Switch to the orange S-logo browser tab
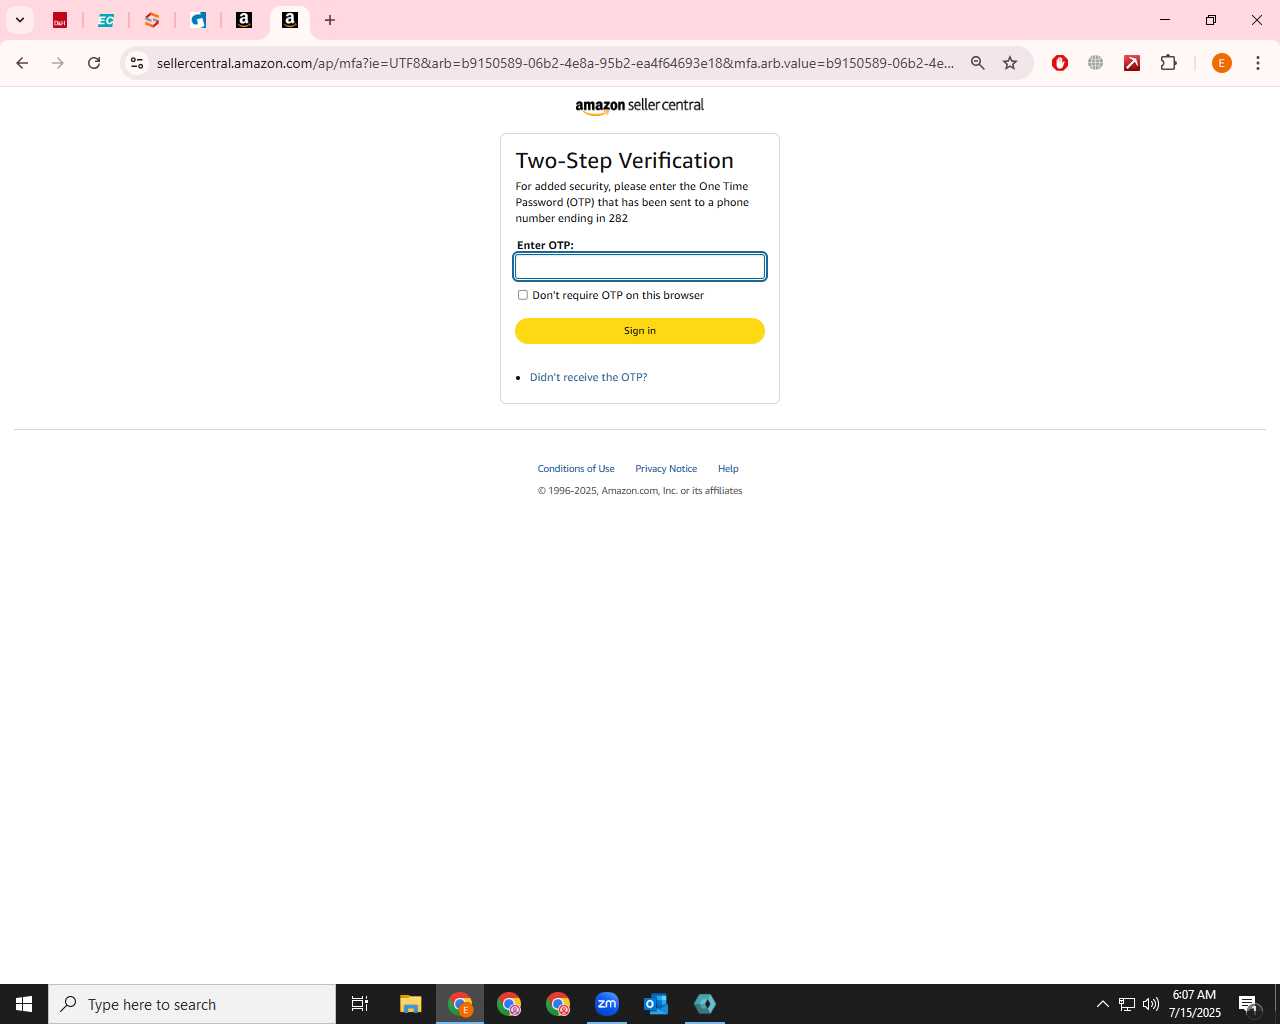1280x1024 pixels. [152, 20]
